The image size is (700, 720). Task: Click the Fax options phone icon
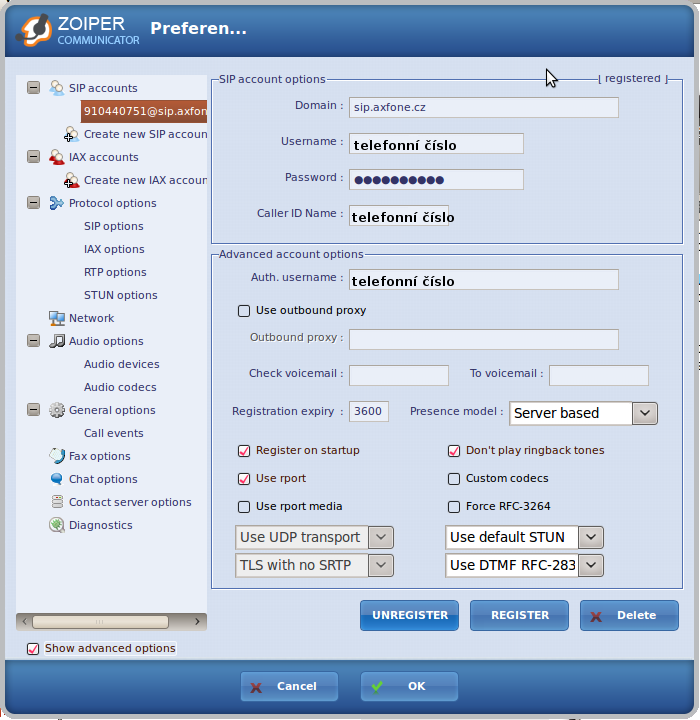pyautogui.click(x=56, y=456)
